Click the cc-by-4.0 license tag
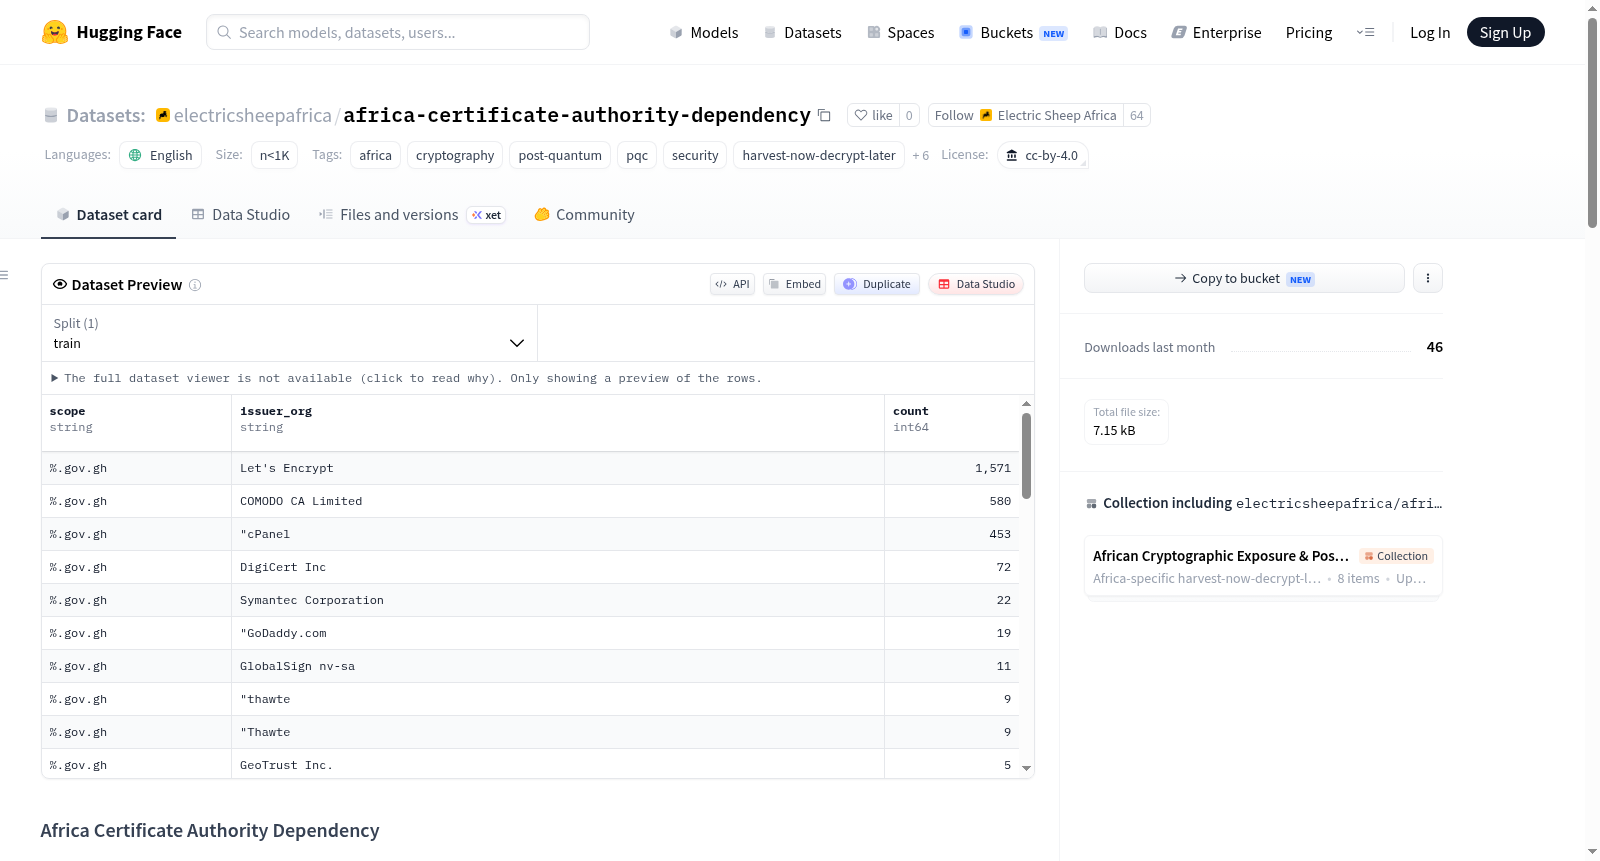Viewport: 1600px width, 861px height. pos(1042,155)
